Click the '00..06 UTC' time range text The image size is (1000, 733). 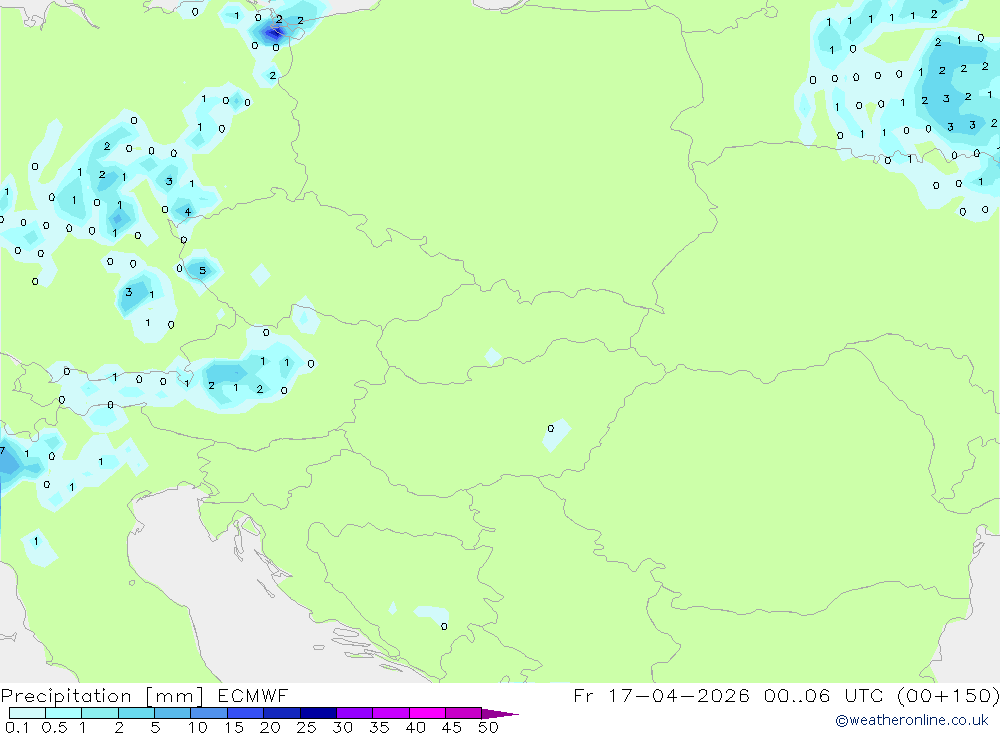pyautogui.click(x=823, y=695)
